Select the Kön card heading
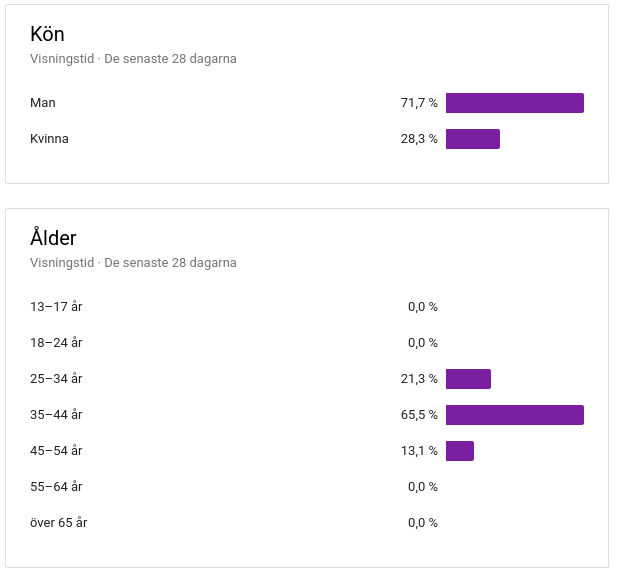 click(47, 34)
